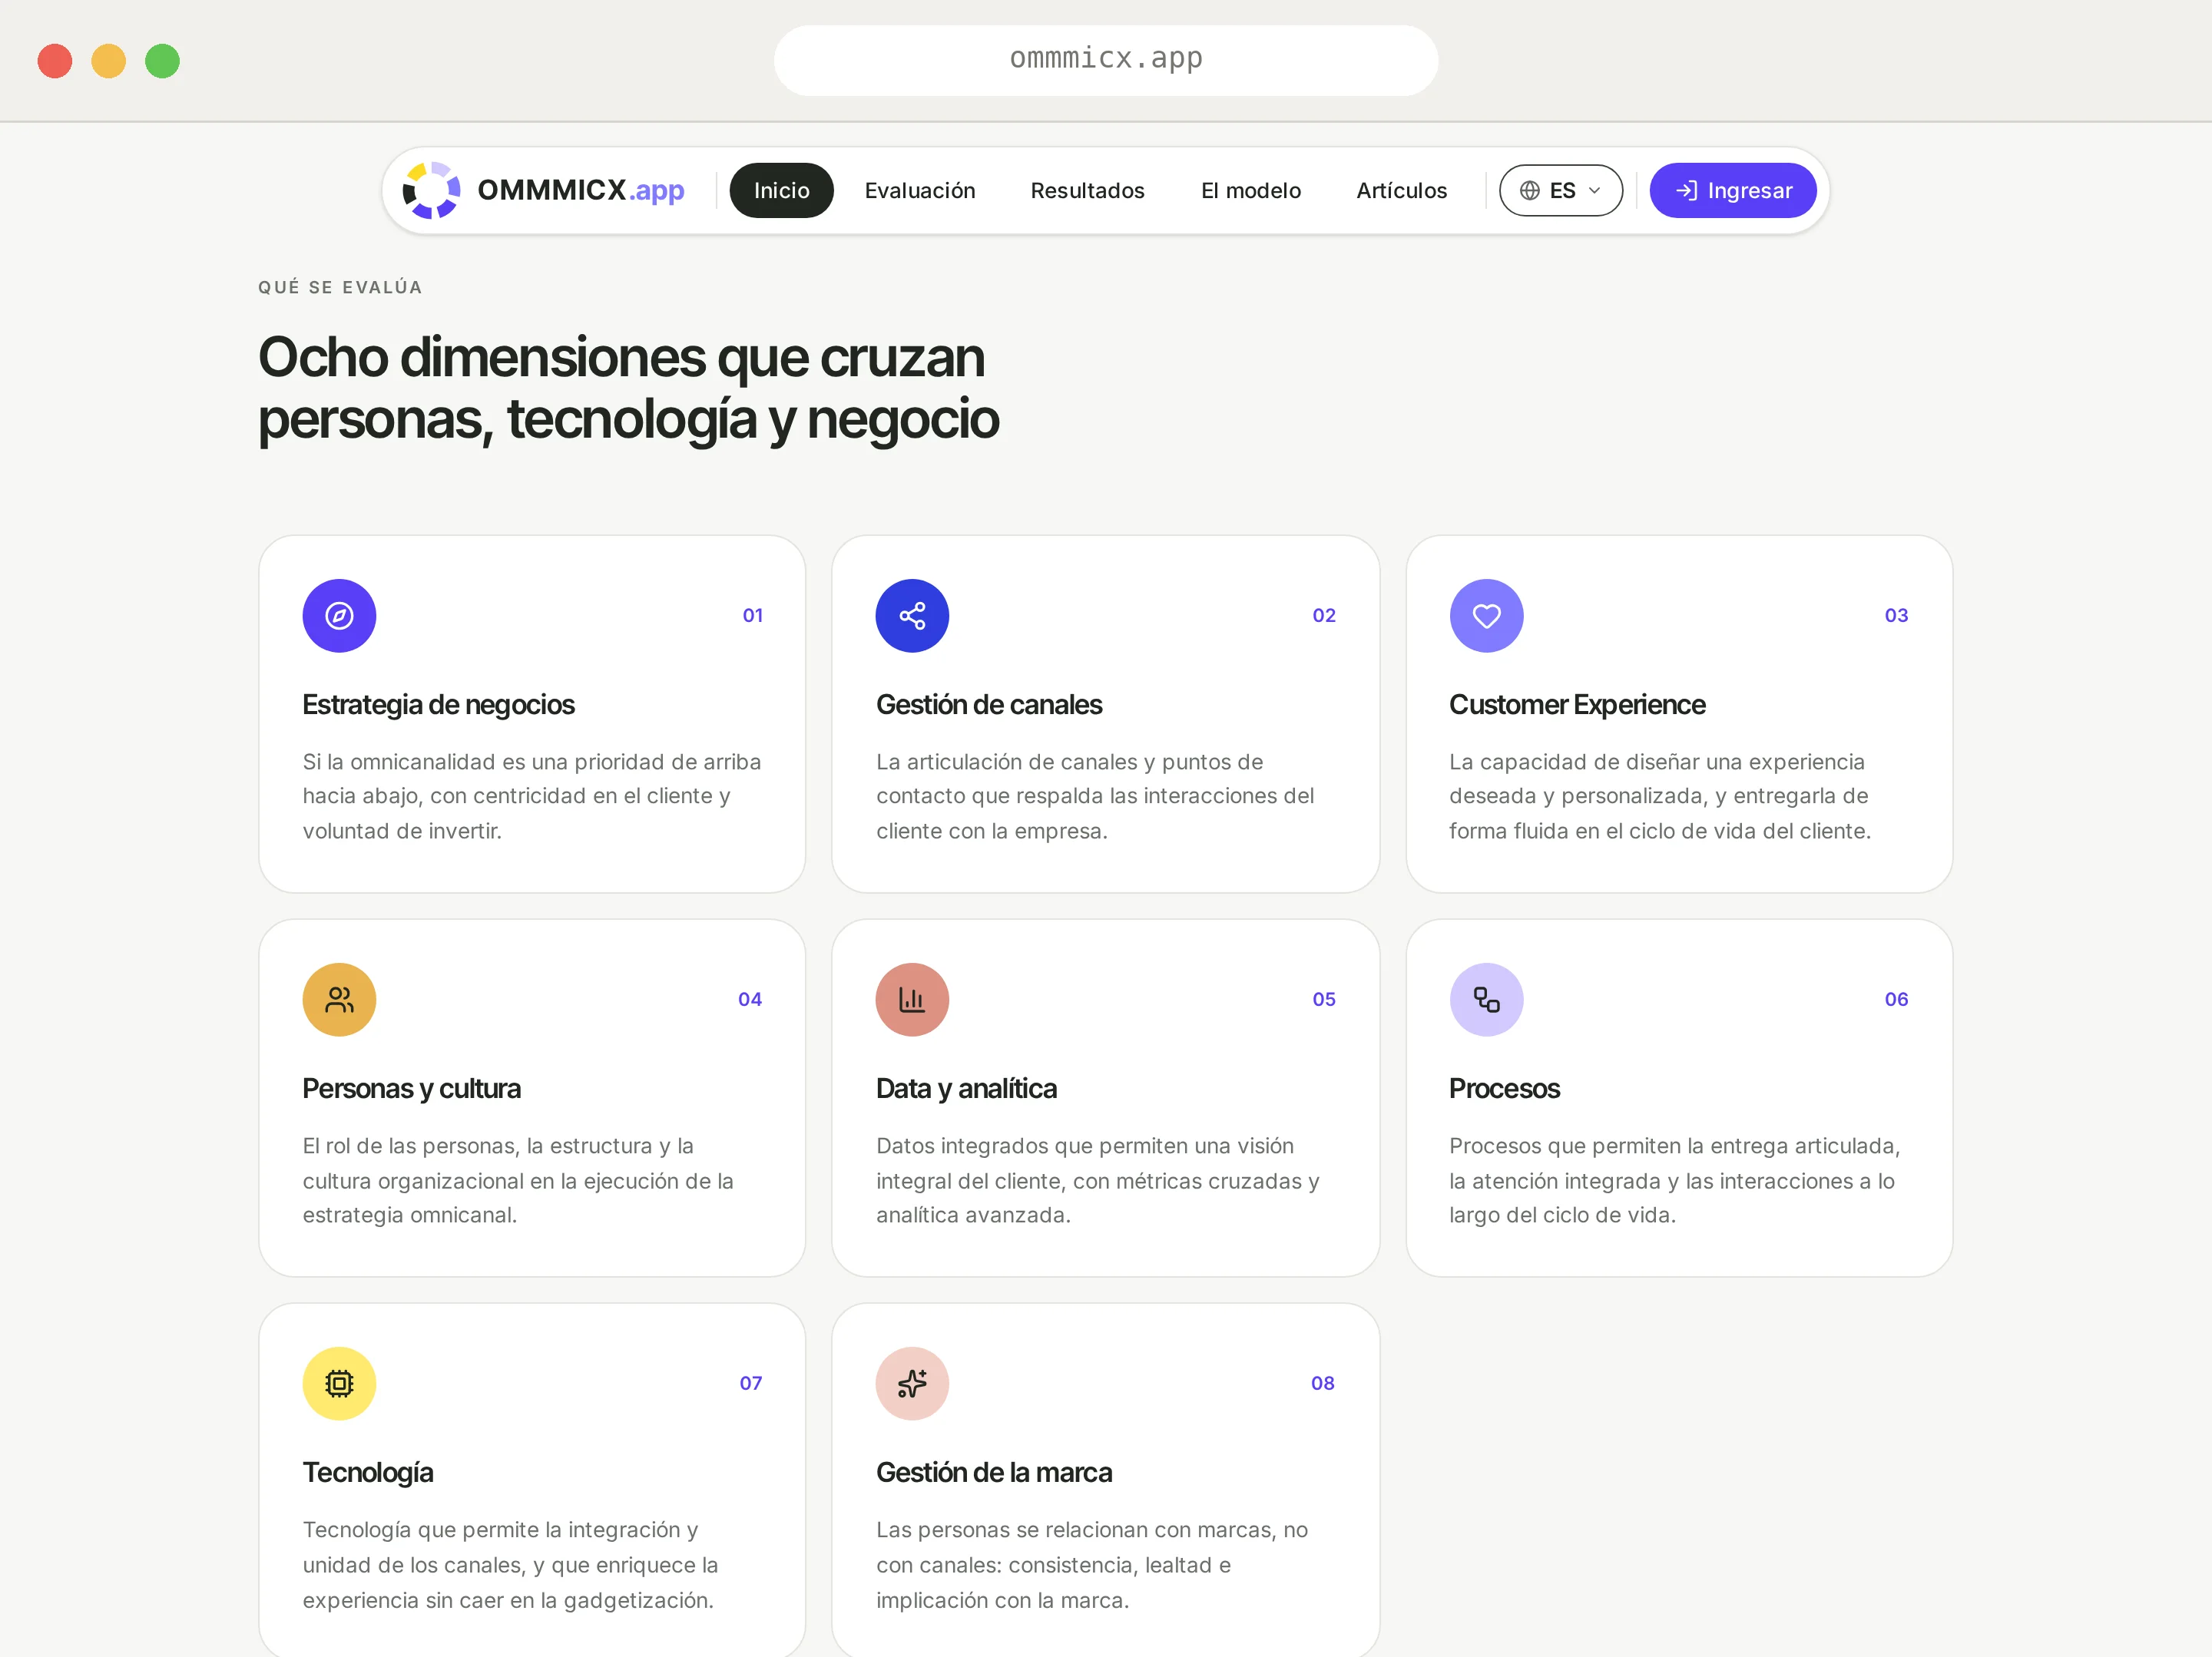Click the 07 card number
Screen dimensions: 2212x1657
(750, 1384)
